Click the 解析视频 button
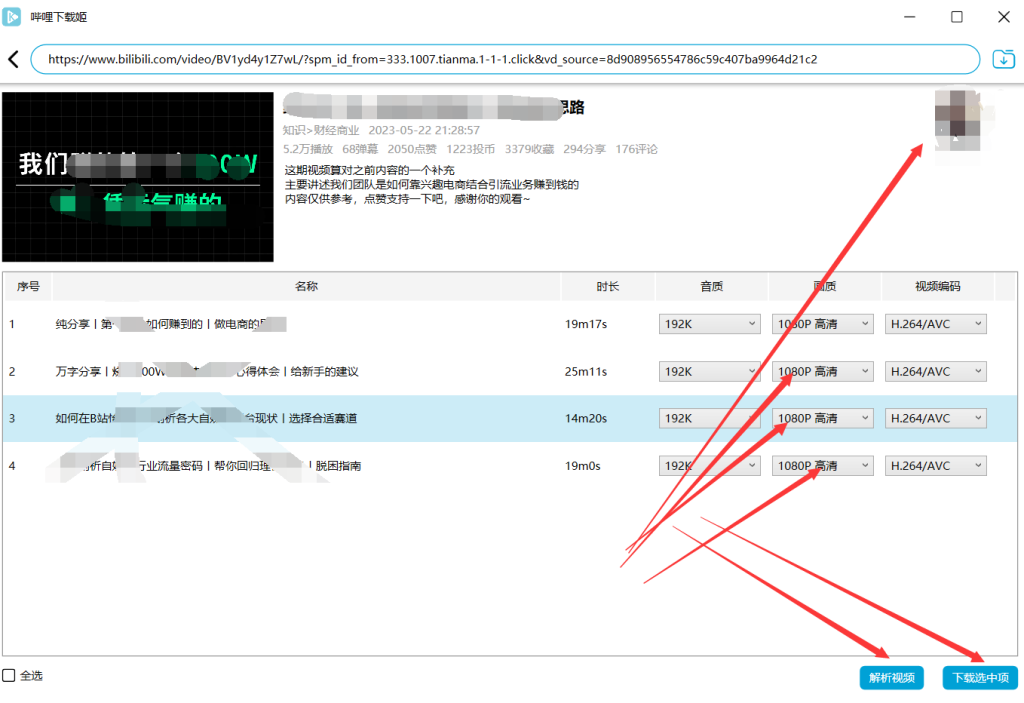Screen dimensions: 1024x703 click(x=891, y=678)
